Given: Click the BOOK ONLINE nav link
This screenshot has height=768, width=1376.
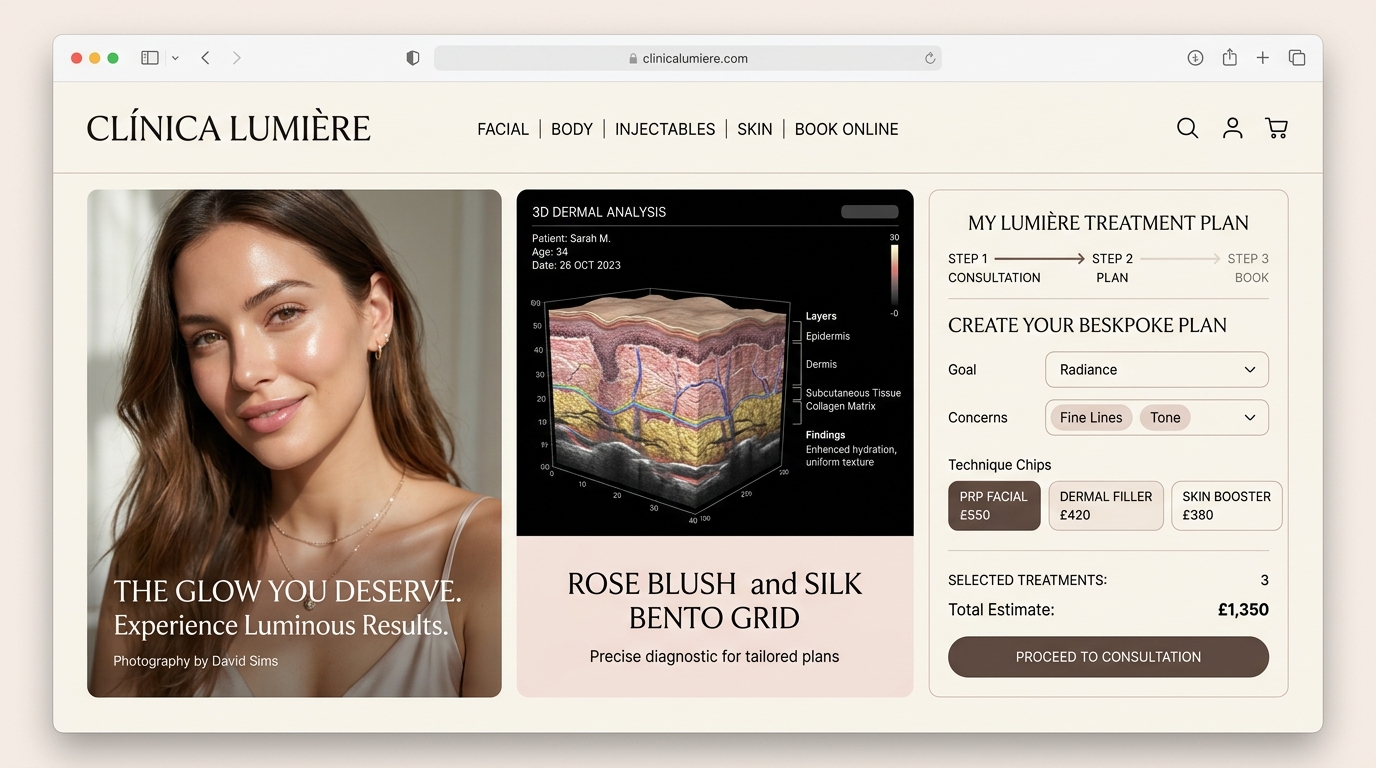Looking at the screenshot, I should pos(847,129).
